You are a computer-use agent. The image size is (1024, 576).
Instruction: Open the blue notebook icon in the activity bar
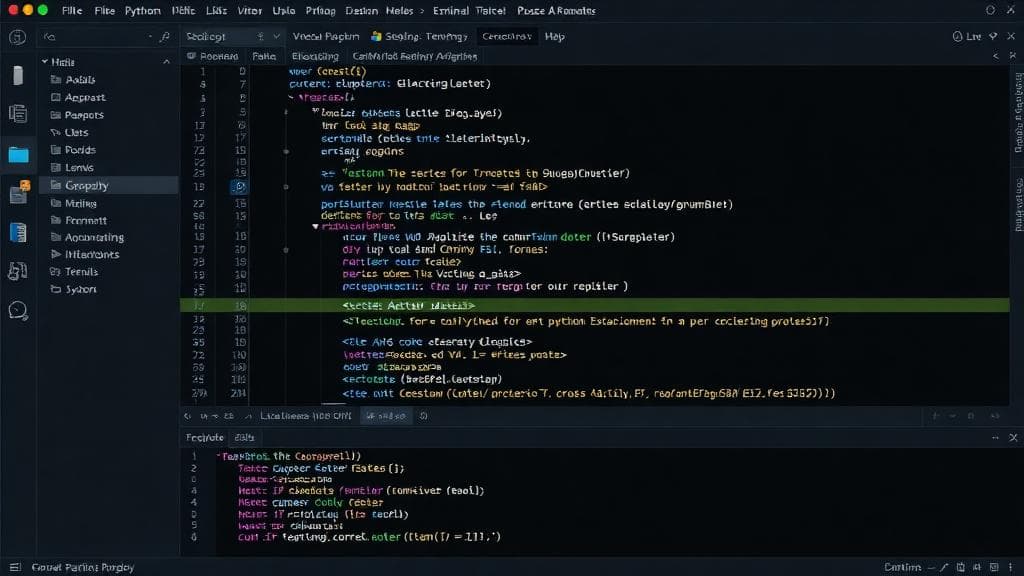point(18,232)
